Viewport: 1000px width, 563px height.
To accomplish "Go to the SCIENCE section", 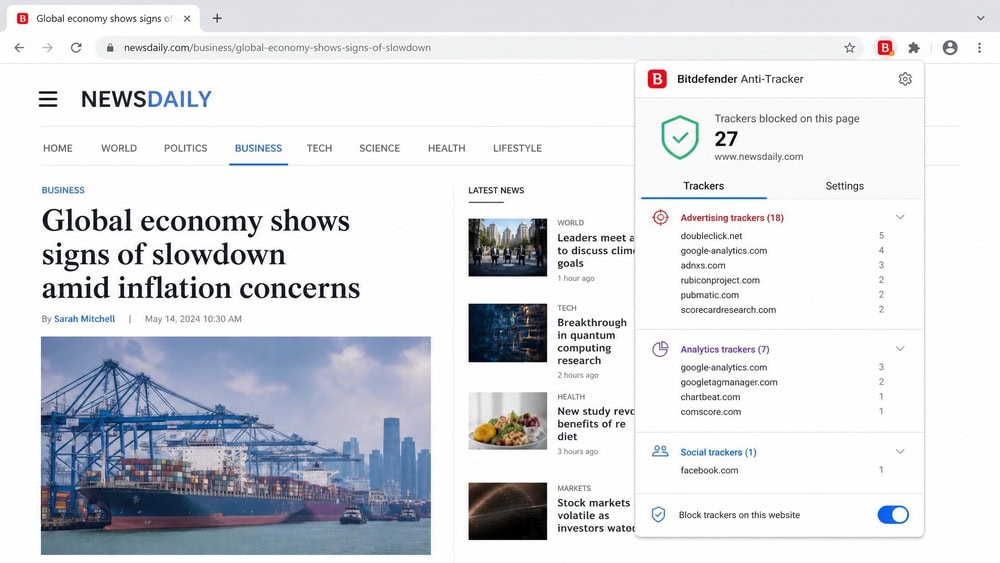I will pos(379,148).
